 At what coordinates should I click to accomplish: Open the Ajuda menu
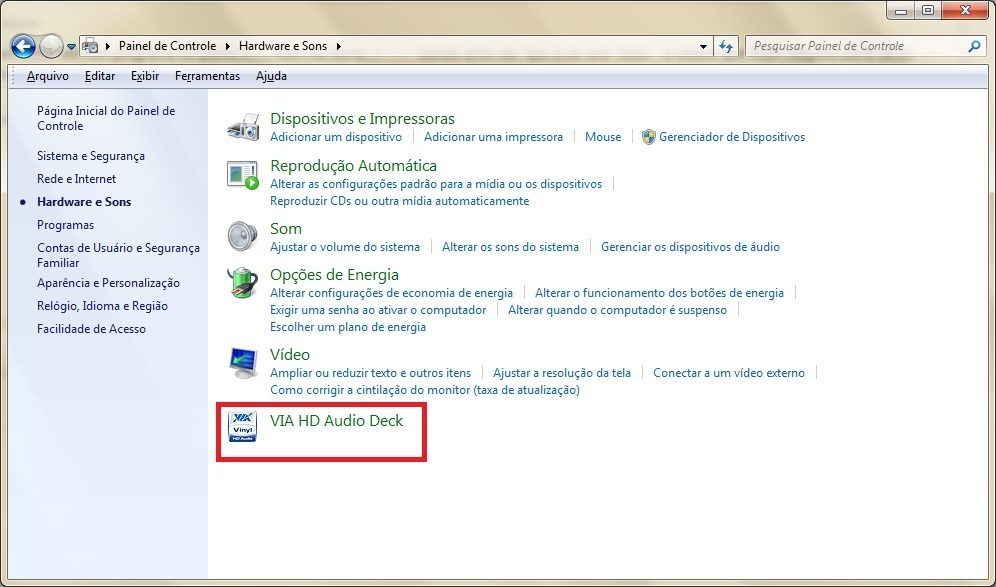[x=271, y=76]
